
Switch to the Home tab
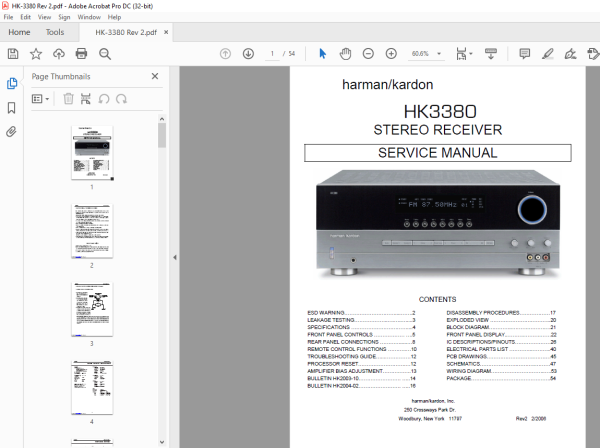click(19, 32)
